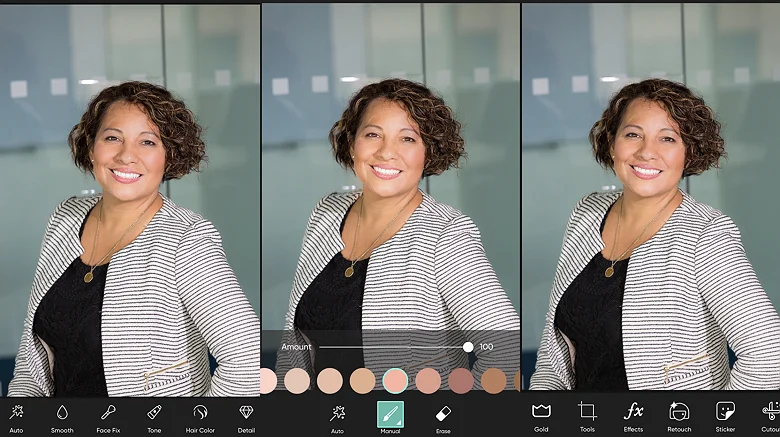The height and width of the screenshot is (437, 780).
Task: Choose the Face Fix tool
Action: coord(108,418)
